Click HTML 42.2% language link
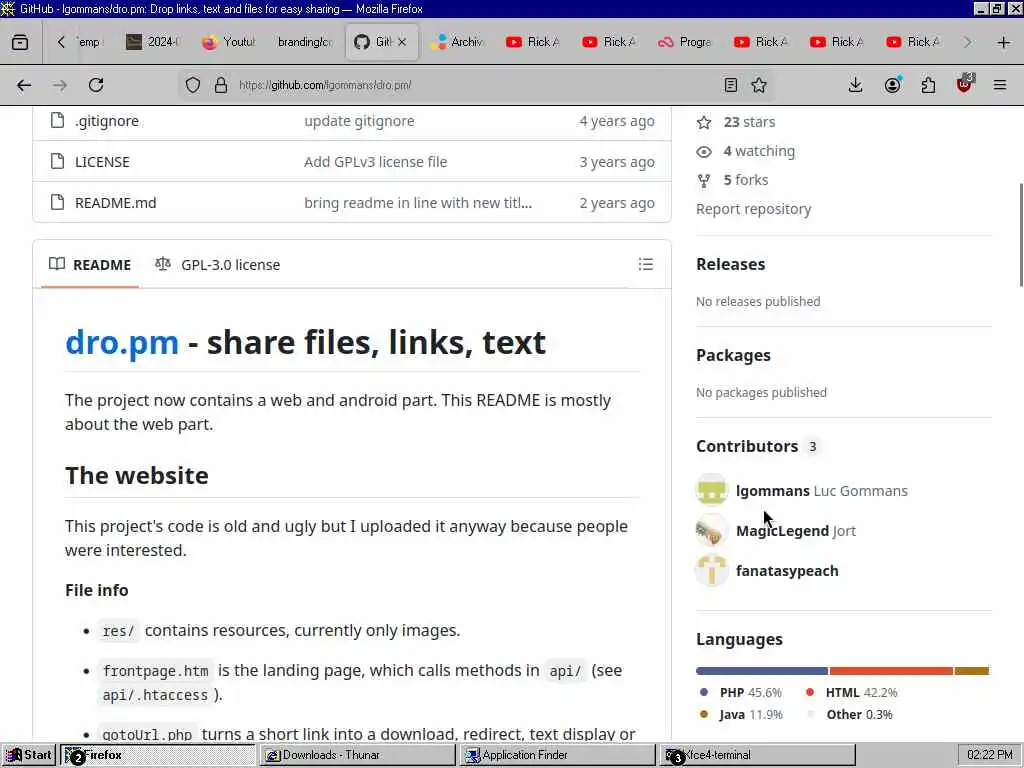 click(x=852, y=692)
